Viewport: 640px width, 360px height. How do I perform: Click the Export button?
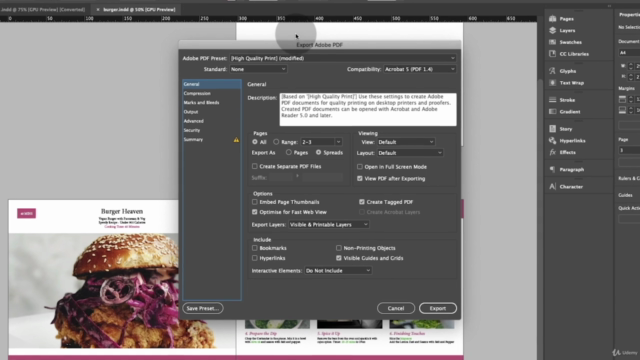point(438,308)
